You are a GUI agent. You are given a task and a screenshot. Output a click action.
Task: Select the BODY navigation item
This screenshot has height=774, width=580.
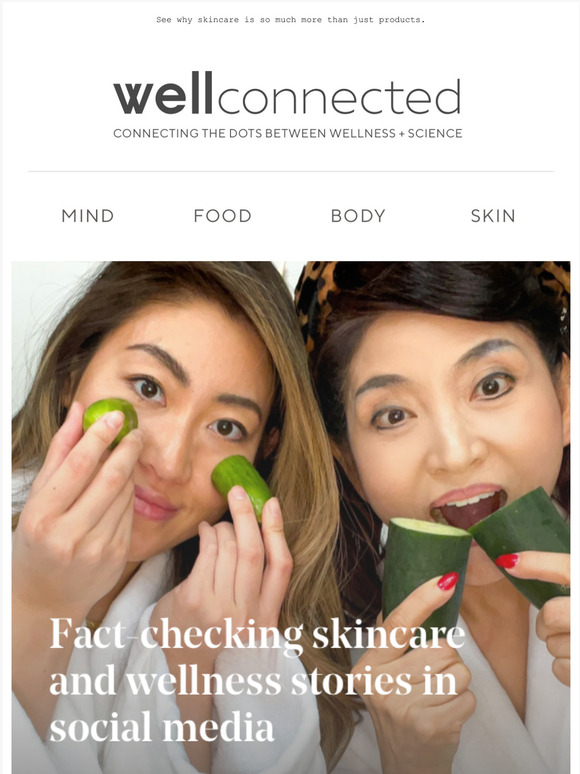pos(358,216)
